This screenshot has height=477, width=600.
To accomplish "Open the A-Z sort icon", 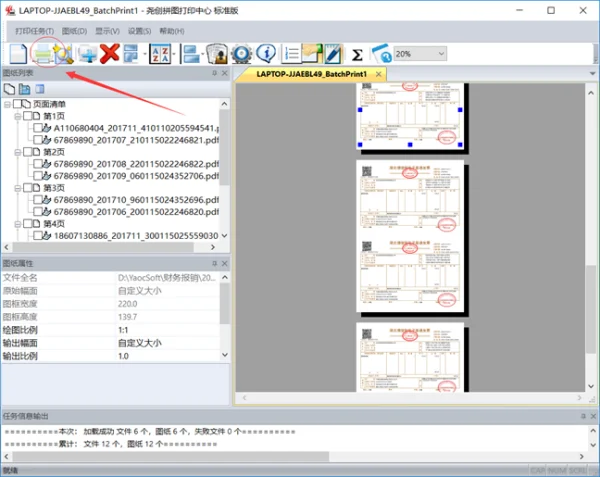I will tap(160, 54).
